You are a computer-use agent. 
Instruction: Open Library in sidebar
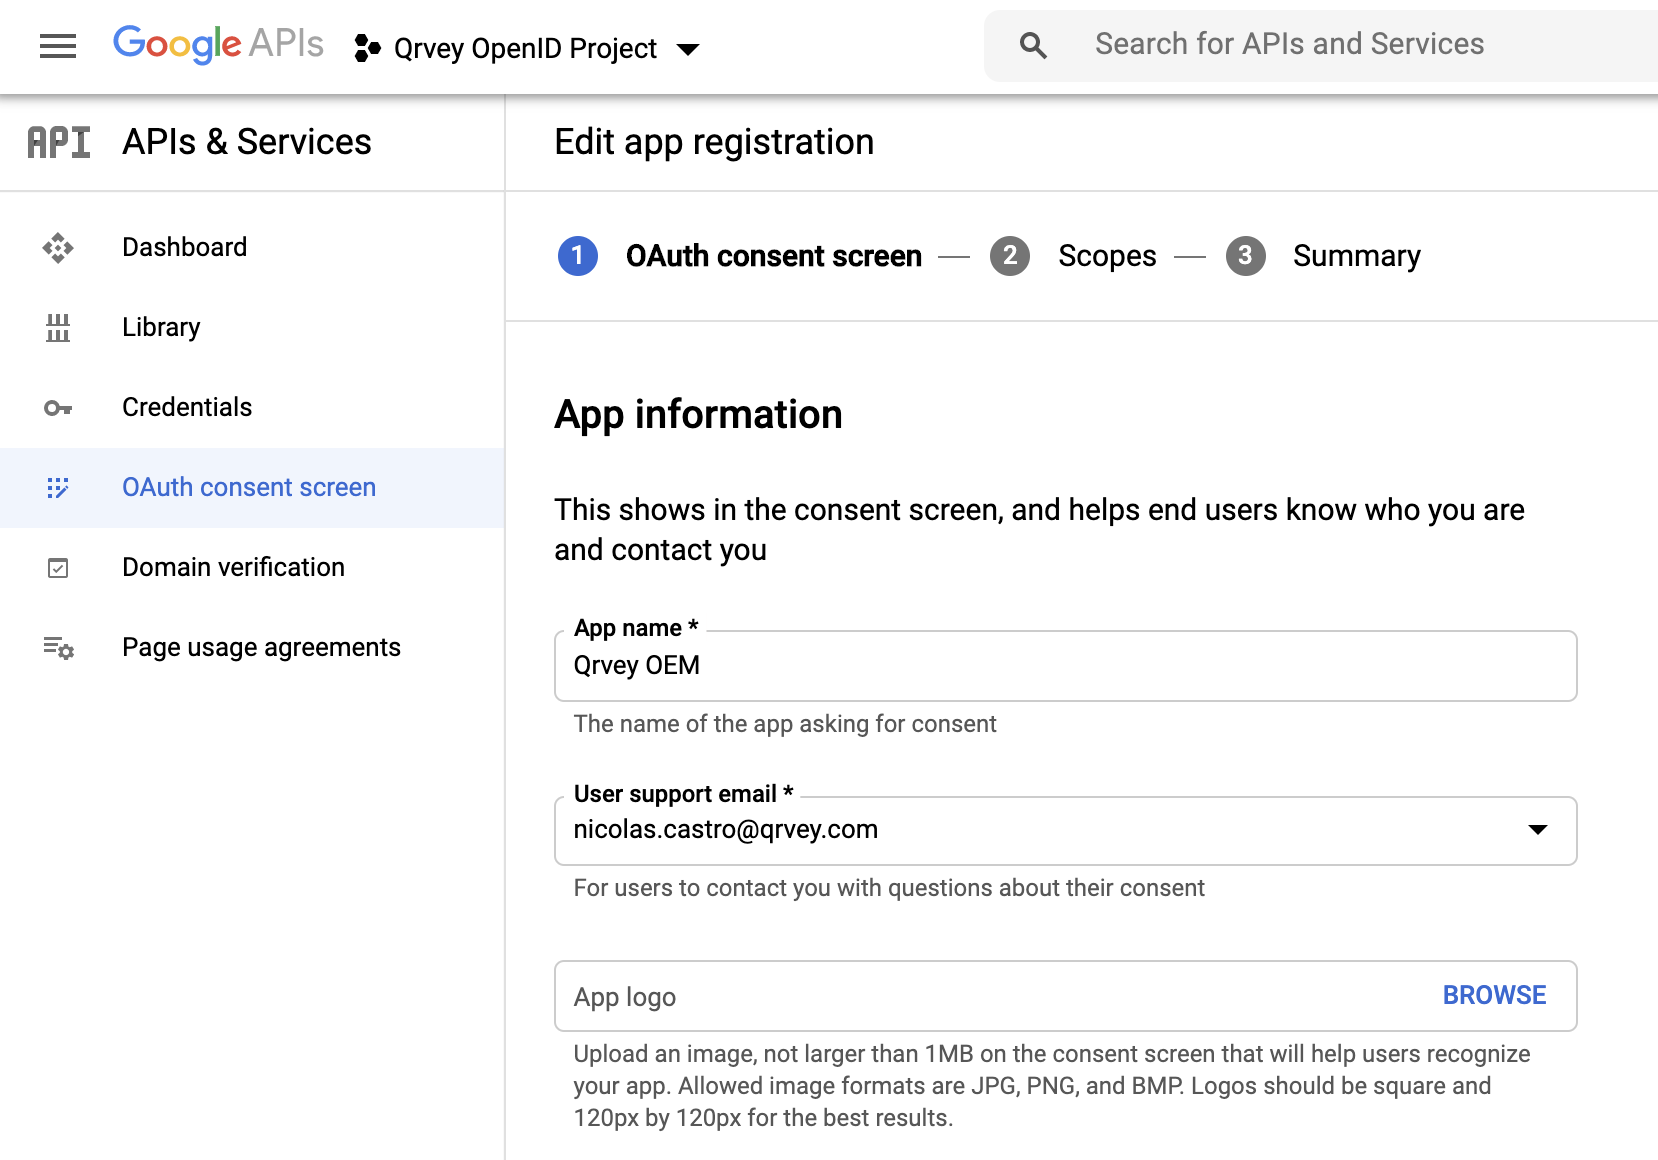(252, 328)
